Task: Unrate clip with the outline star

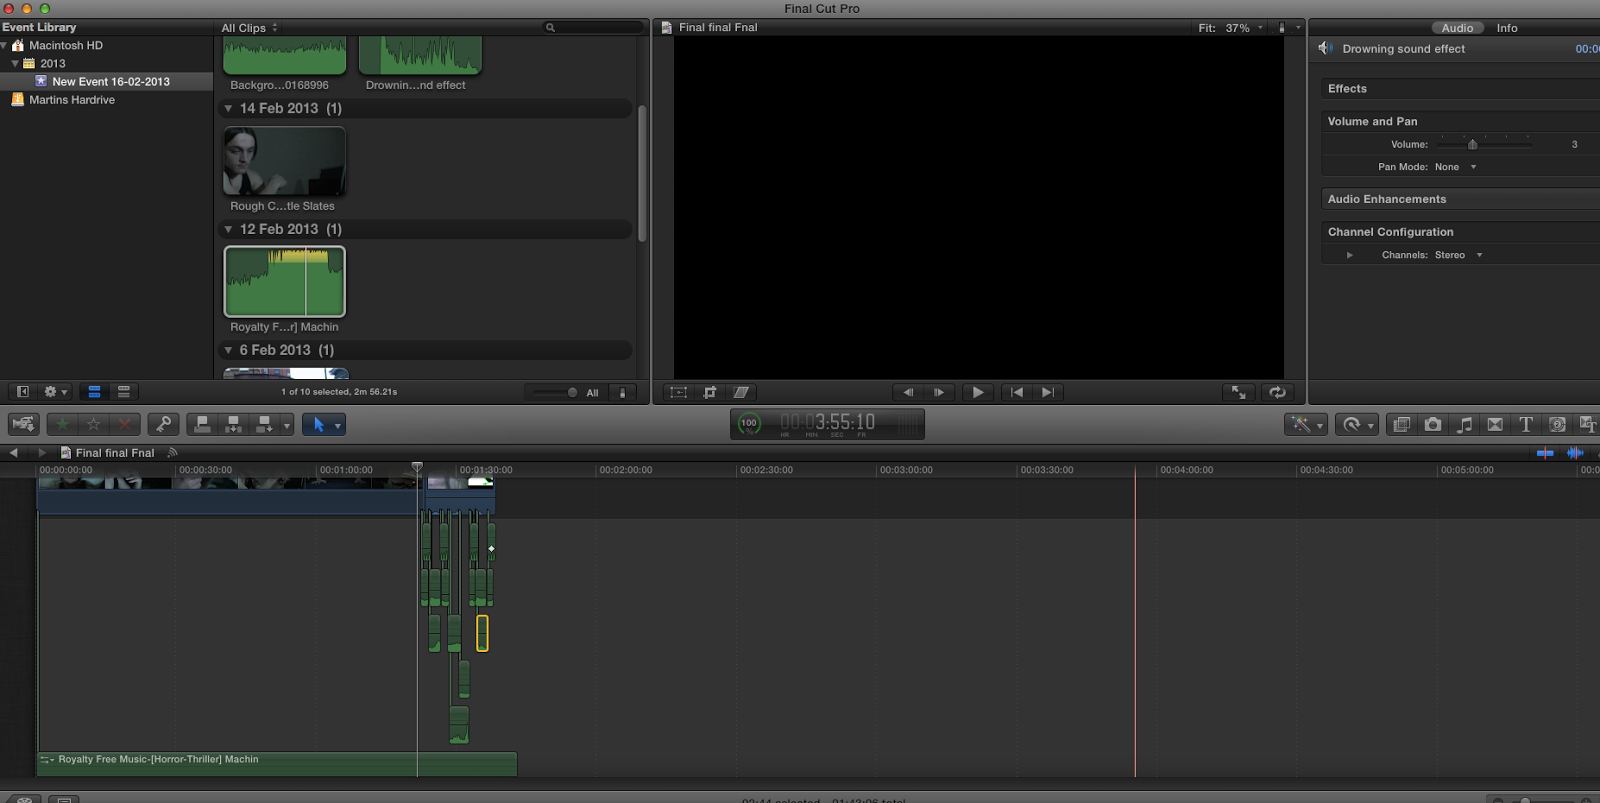Action: pos(93,424)
